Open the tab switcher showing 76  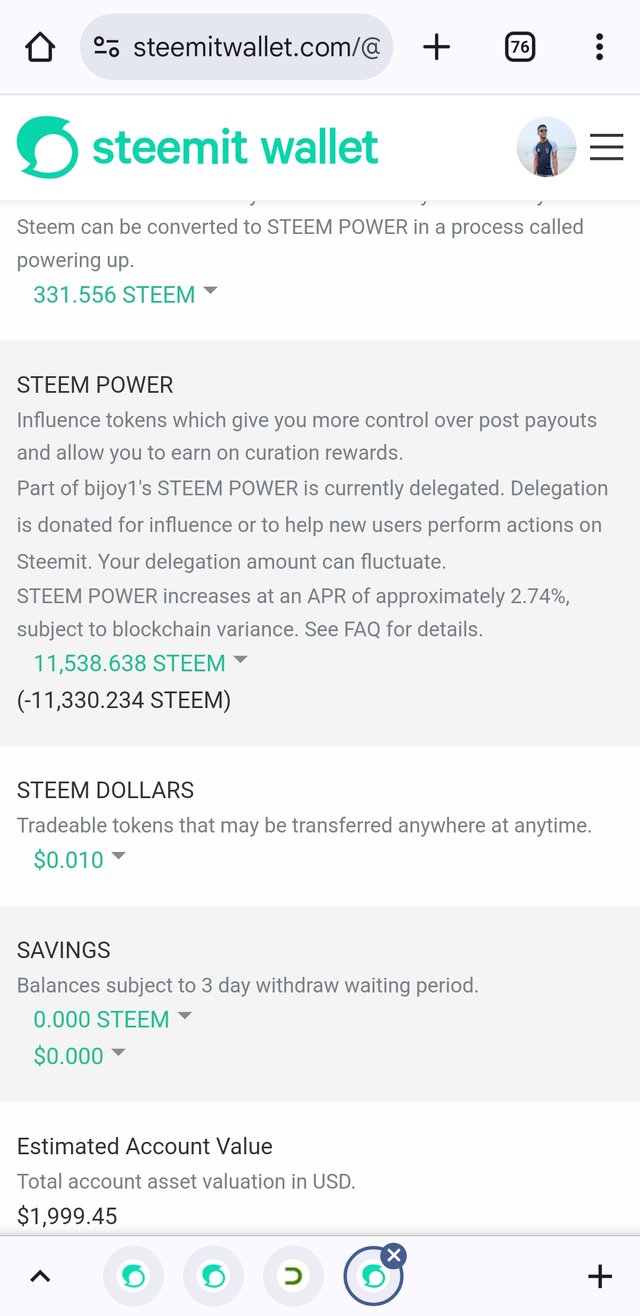[520, 47]
